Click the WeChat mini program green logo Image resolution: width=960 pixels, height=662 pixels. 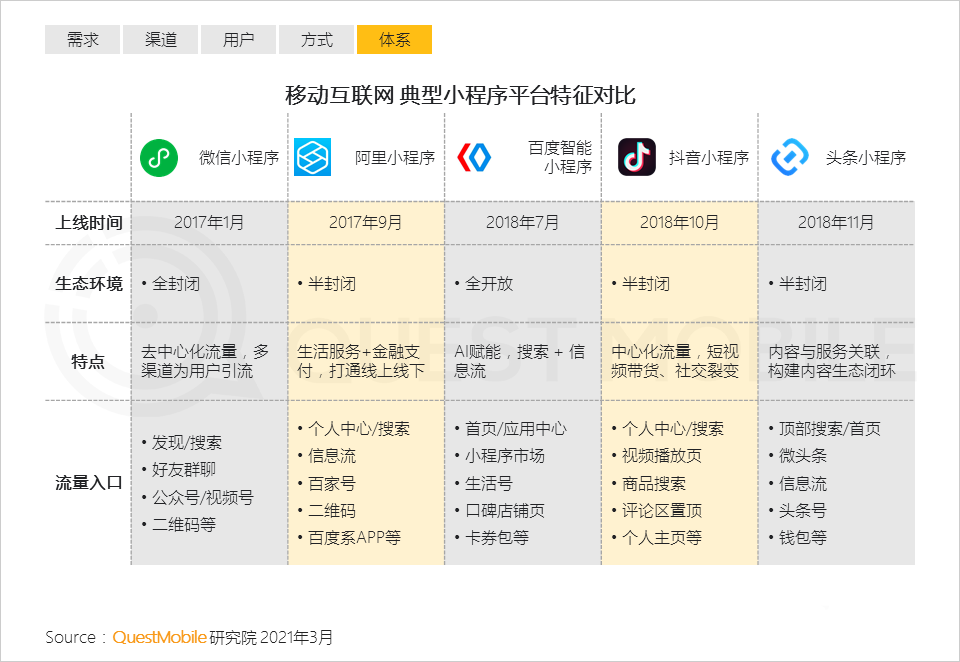[x=159, y=158]
